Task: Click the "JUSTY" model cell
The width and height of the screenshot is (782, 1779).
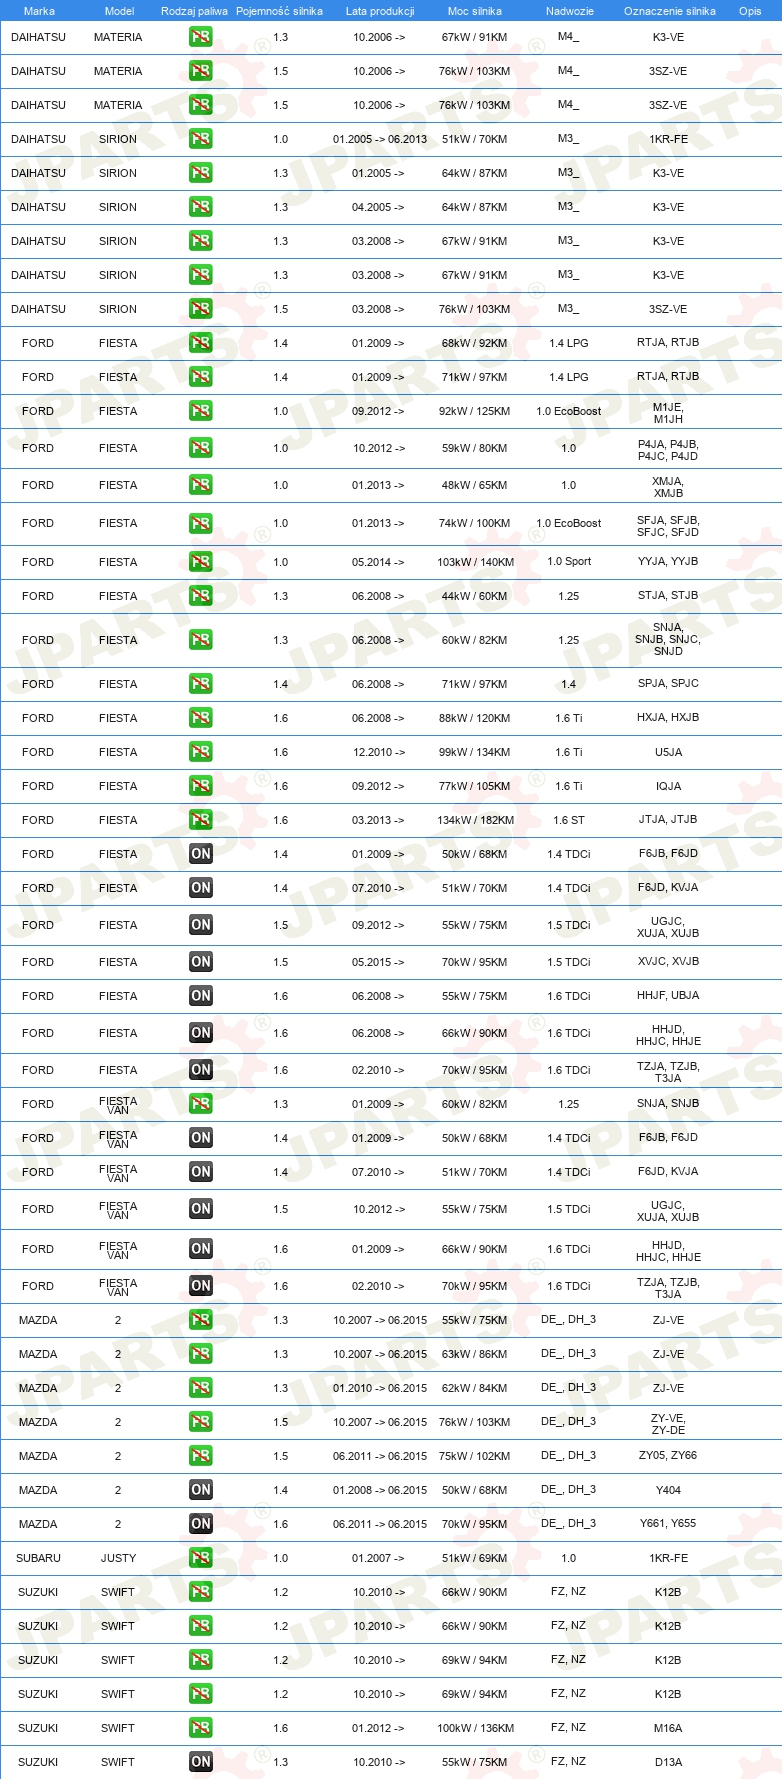Action: (x=118, y=1558)
